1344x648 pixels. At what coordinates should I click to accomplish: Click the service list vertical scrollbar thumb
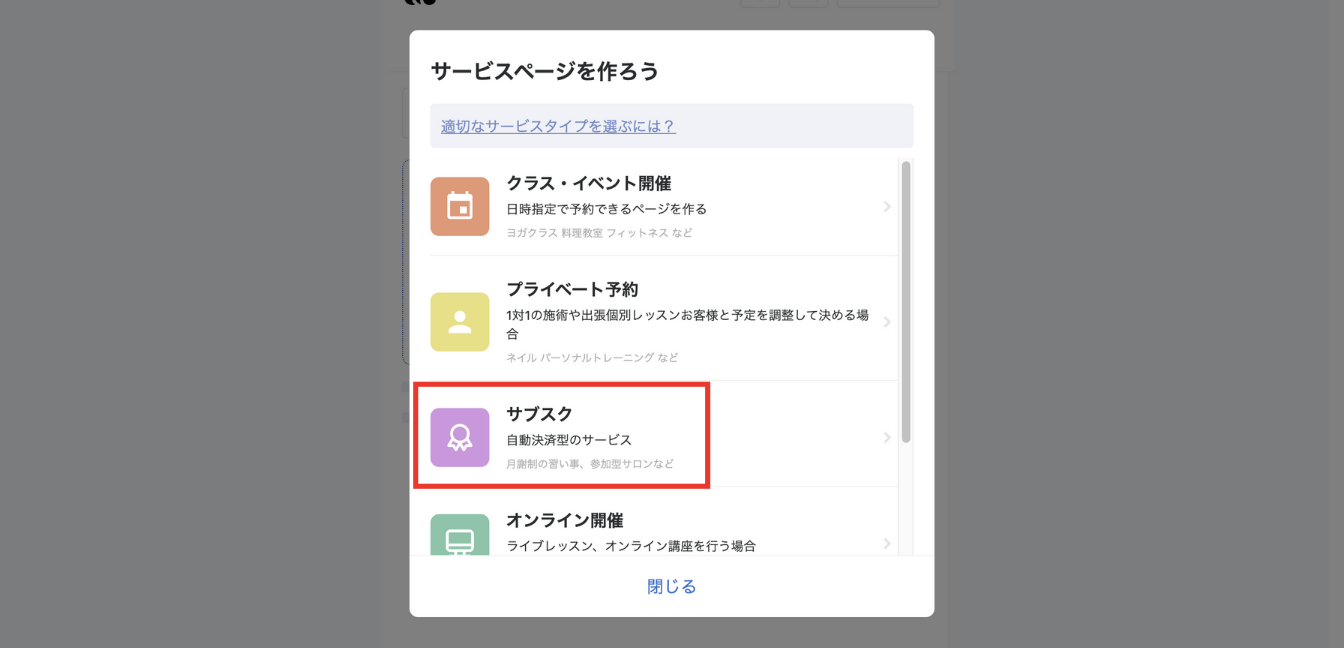(906, 301)
